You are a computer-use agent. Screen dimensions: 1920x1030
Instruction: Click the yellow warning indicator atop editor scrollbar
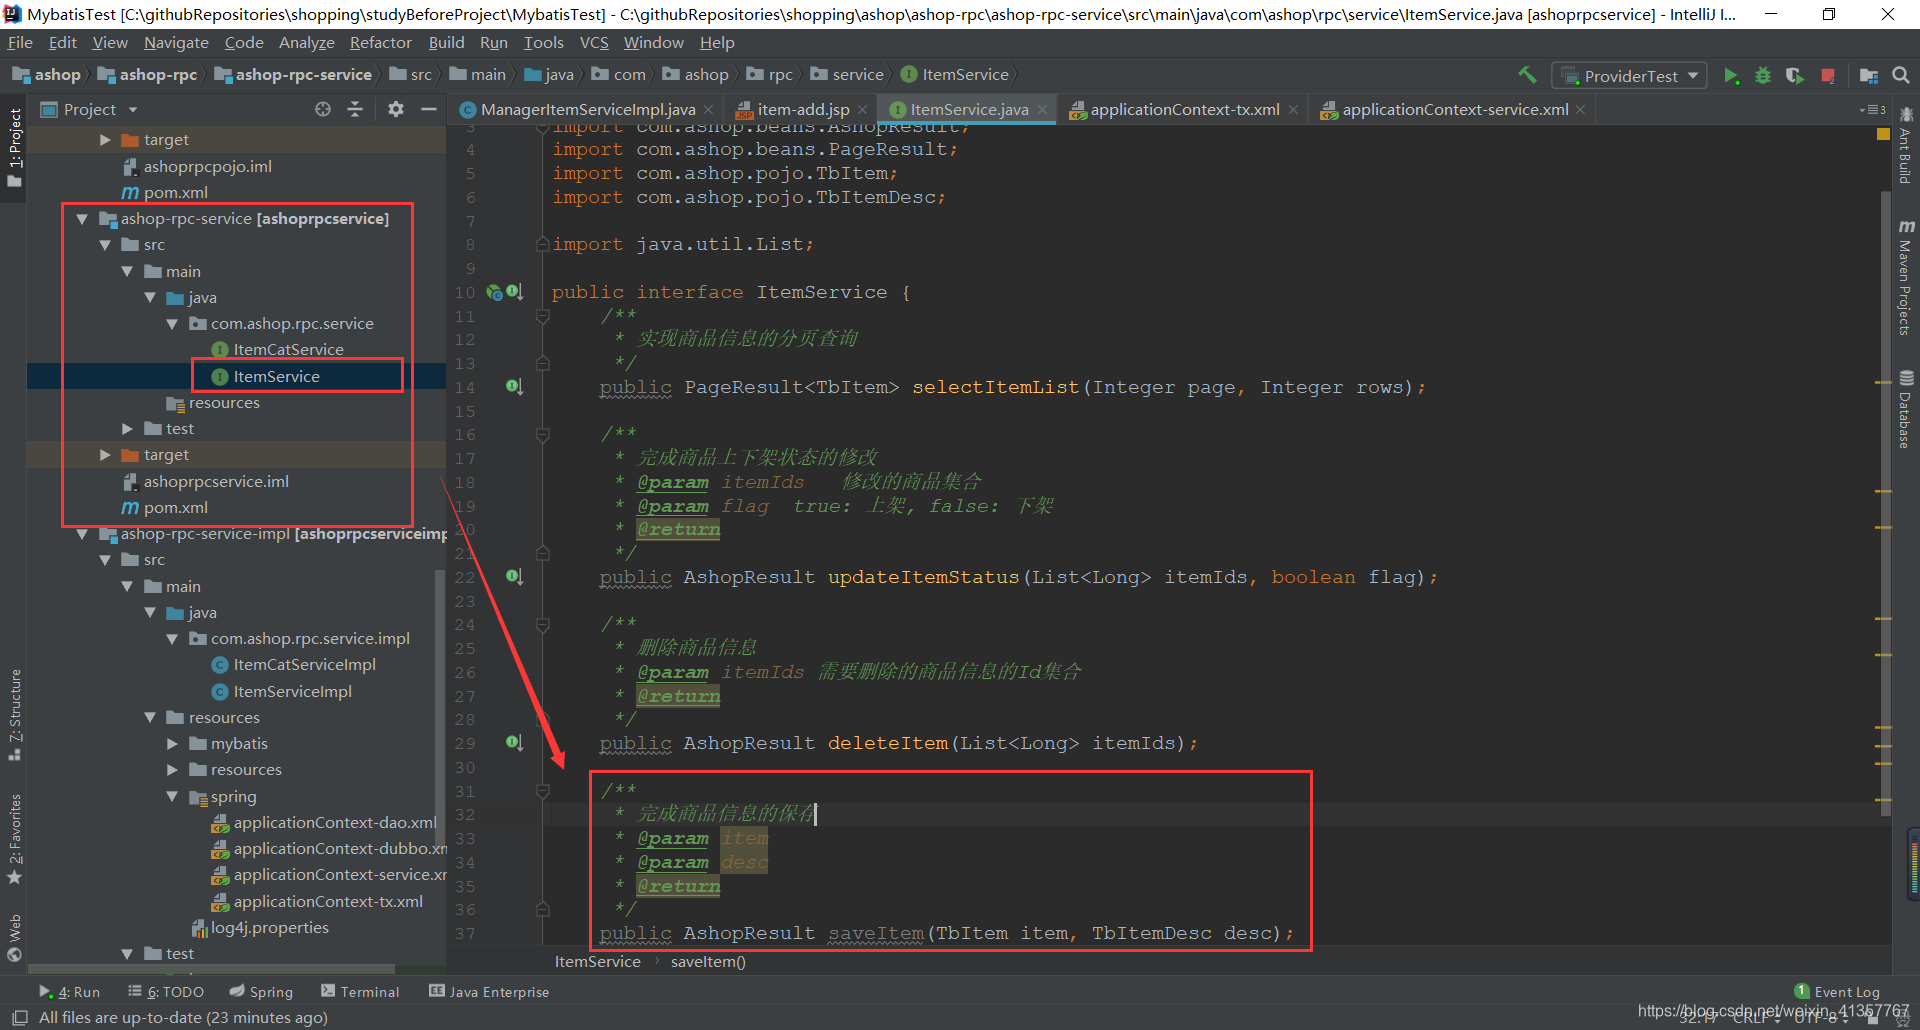tap(1883, 134)
